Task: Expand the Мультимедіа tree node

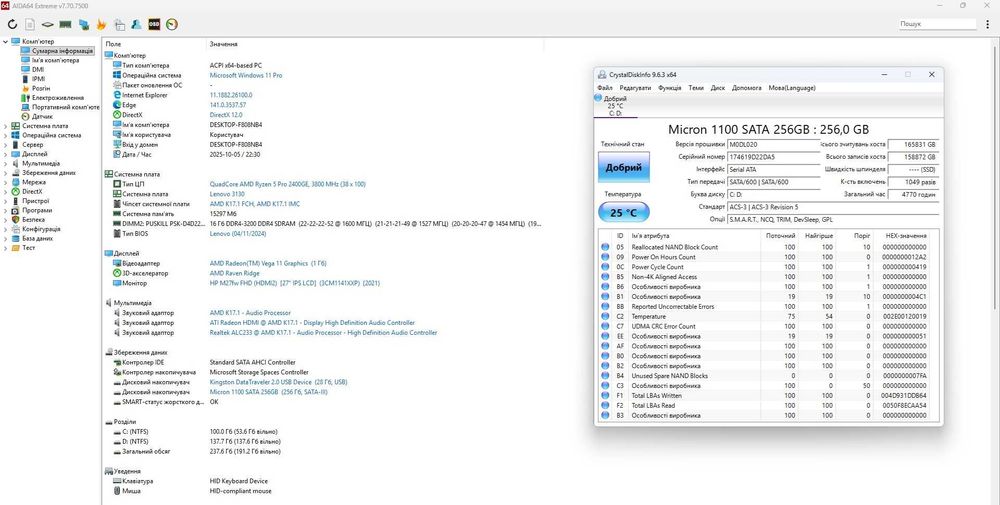Action: (6, 163)
